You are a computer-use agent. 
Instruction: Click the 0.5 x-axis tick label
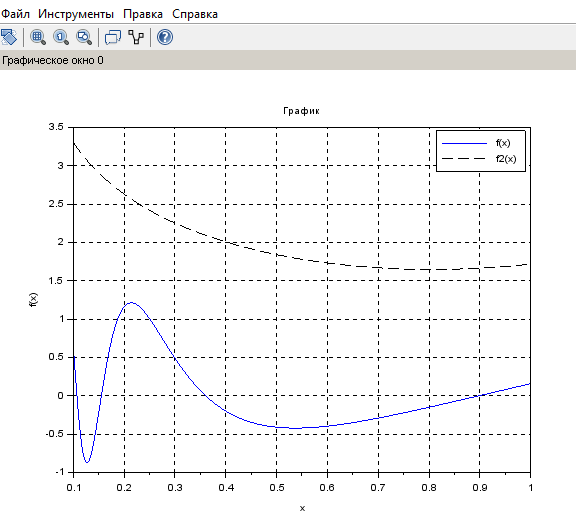pos(277,488)
